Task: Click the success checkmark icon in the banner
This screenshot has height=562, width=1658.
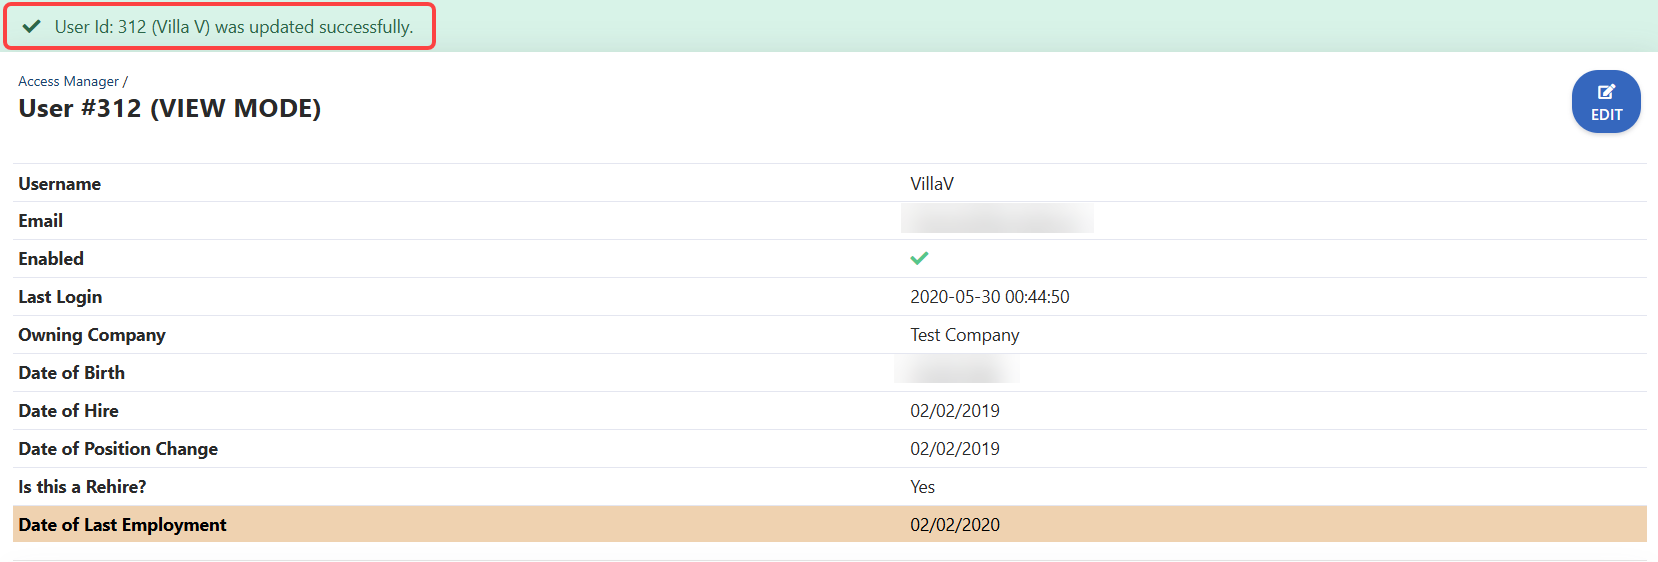Action: [x=32, y=27]
